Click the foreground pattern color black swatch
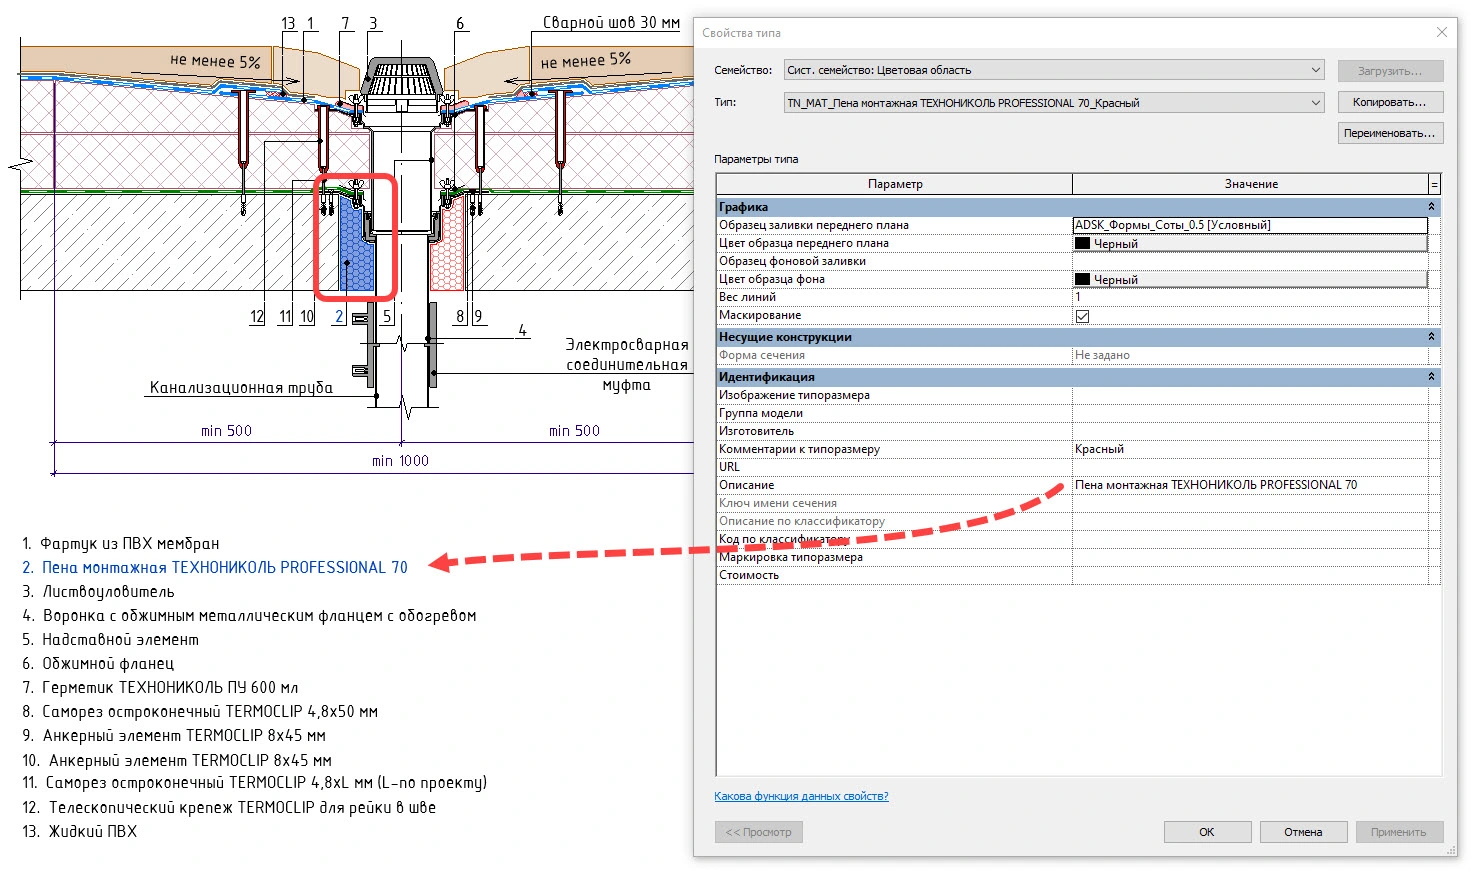This screenshot has height=871, width=1471. [x=1082, y=243]
